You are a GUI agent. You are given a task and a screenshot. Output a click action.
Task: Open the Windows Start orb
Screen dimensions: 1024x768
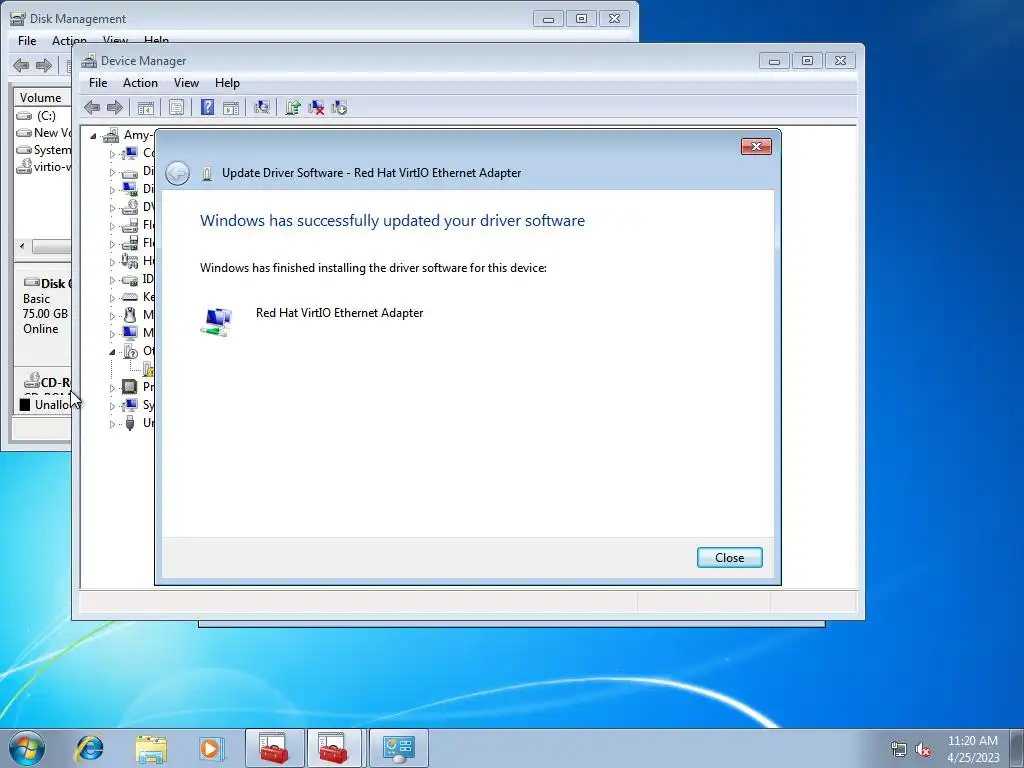pyautogui.click(x=27, y=748)
